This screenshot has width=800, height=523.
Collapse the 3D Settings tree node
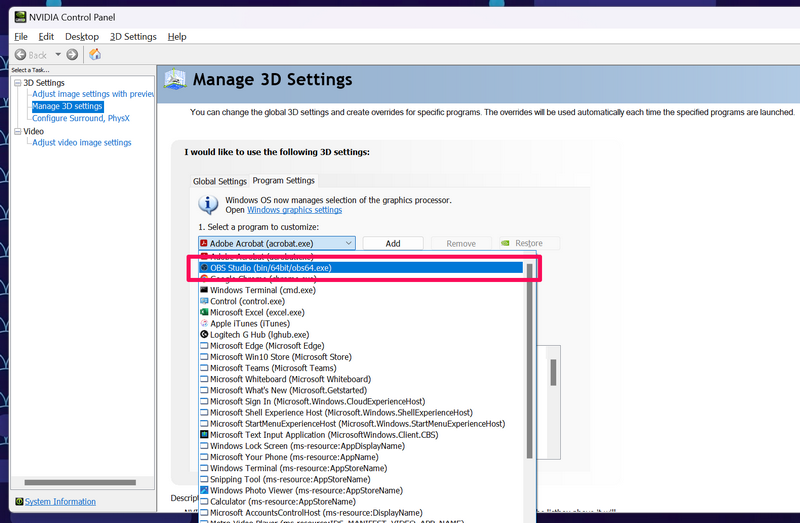[17, 83]
